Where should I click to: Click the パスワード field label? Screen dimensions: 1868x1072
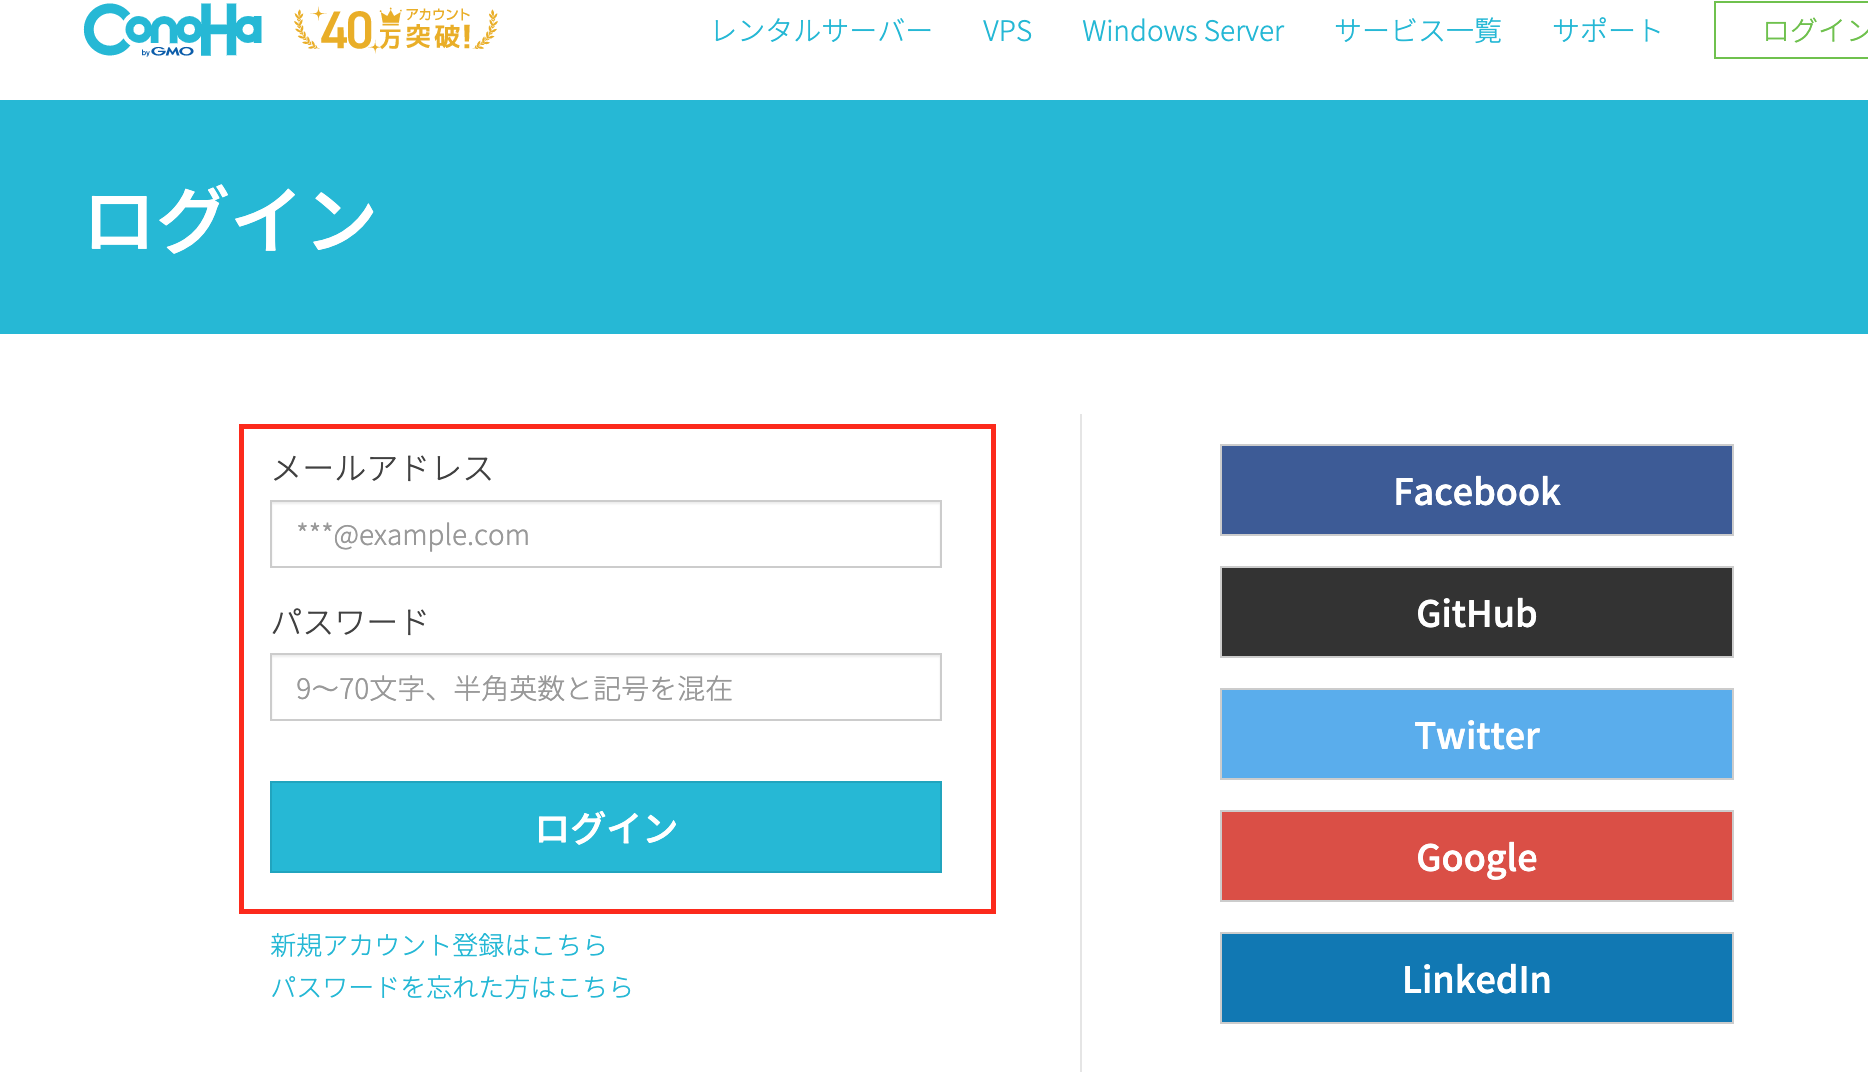[349, 622]
